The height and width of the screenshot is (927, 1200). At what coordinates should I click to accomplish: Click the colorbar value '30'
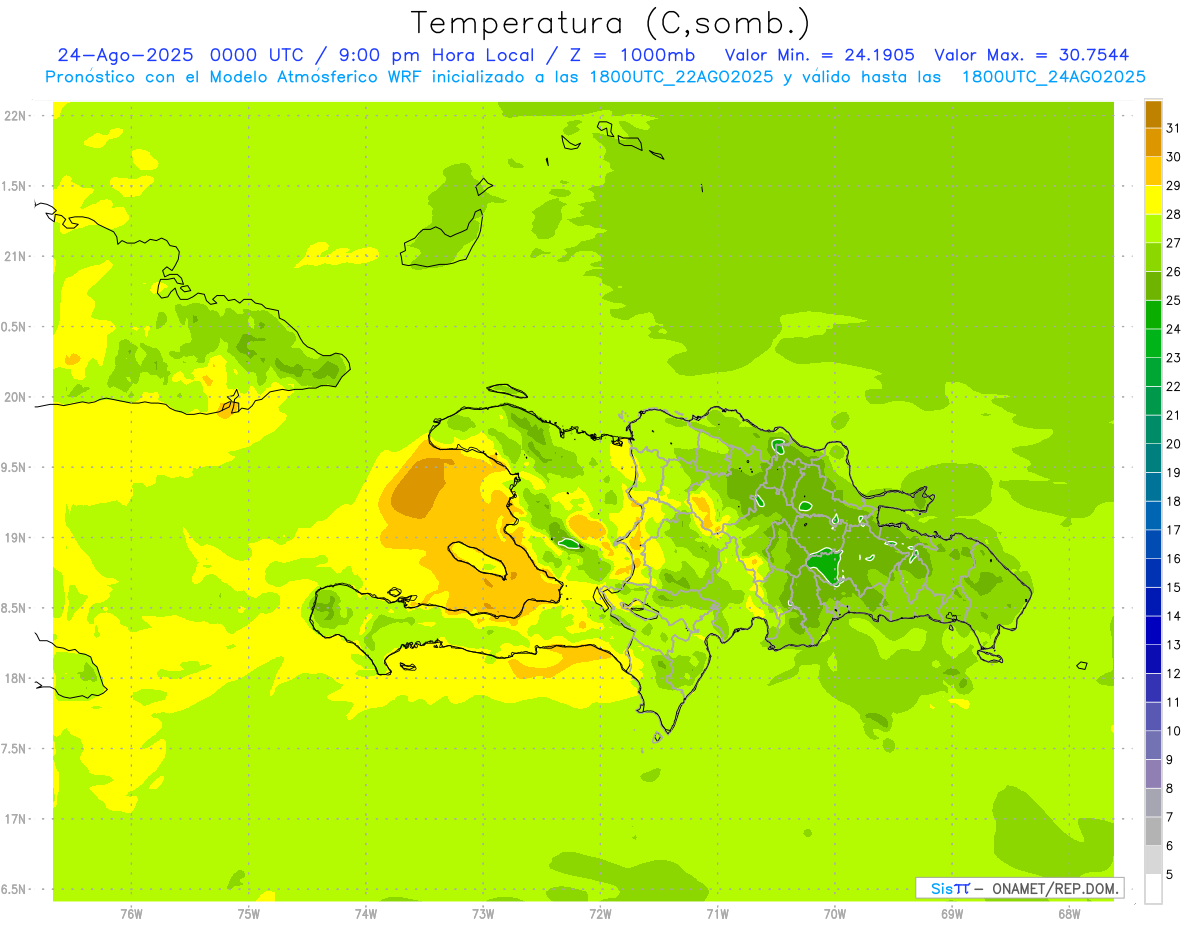[1174, 157]
